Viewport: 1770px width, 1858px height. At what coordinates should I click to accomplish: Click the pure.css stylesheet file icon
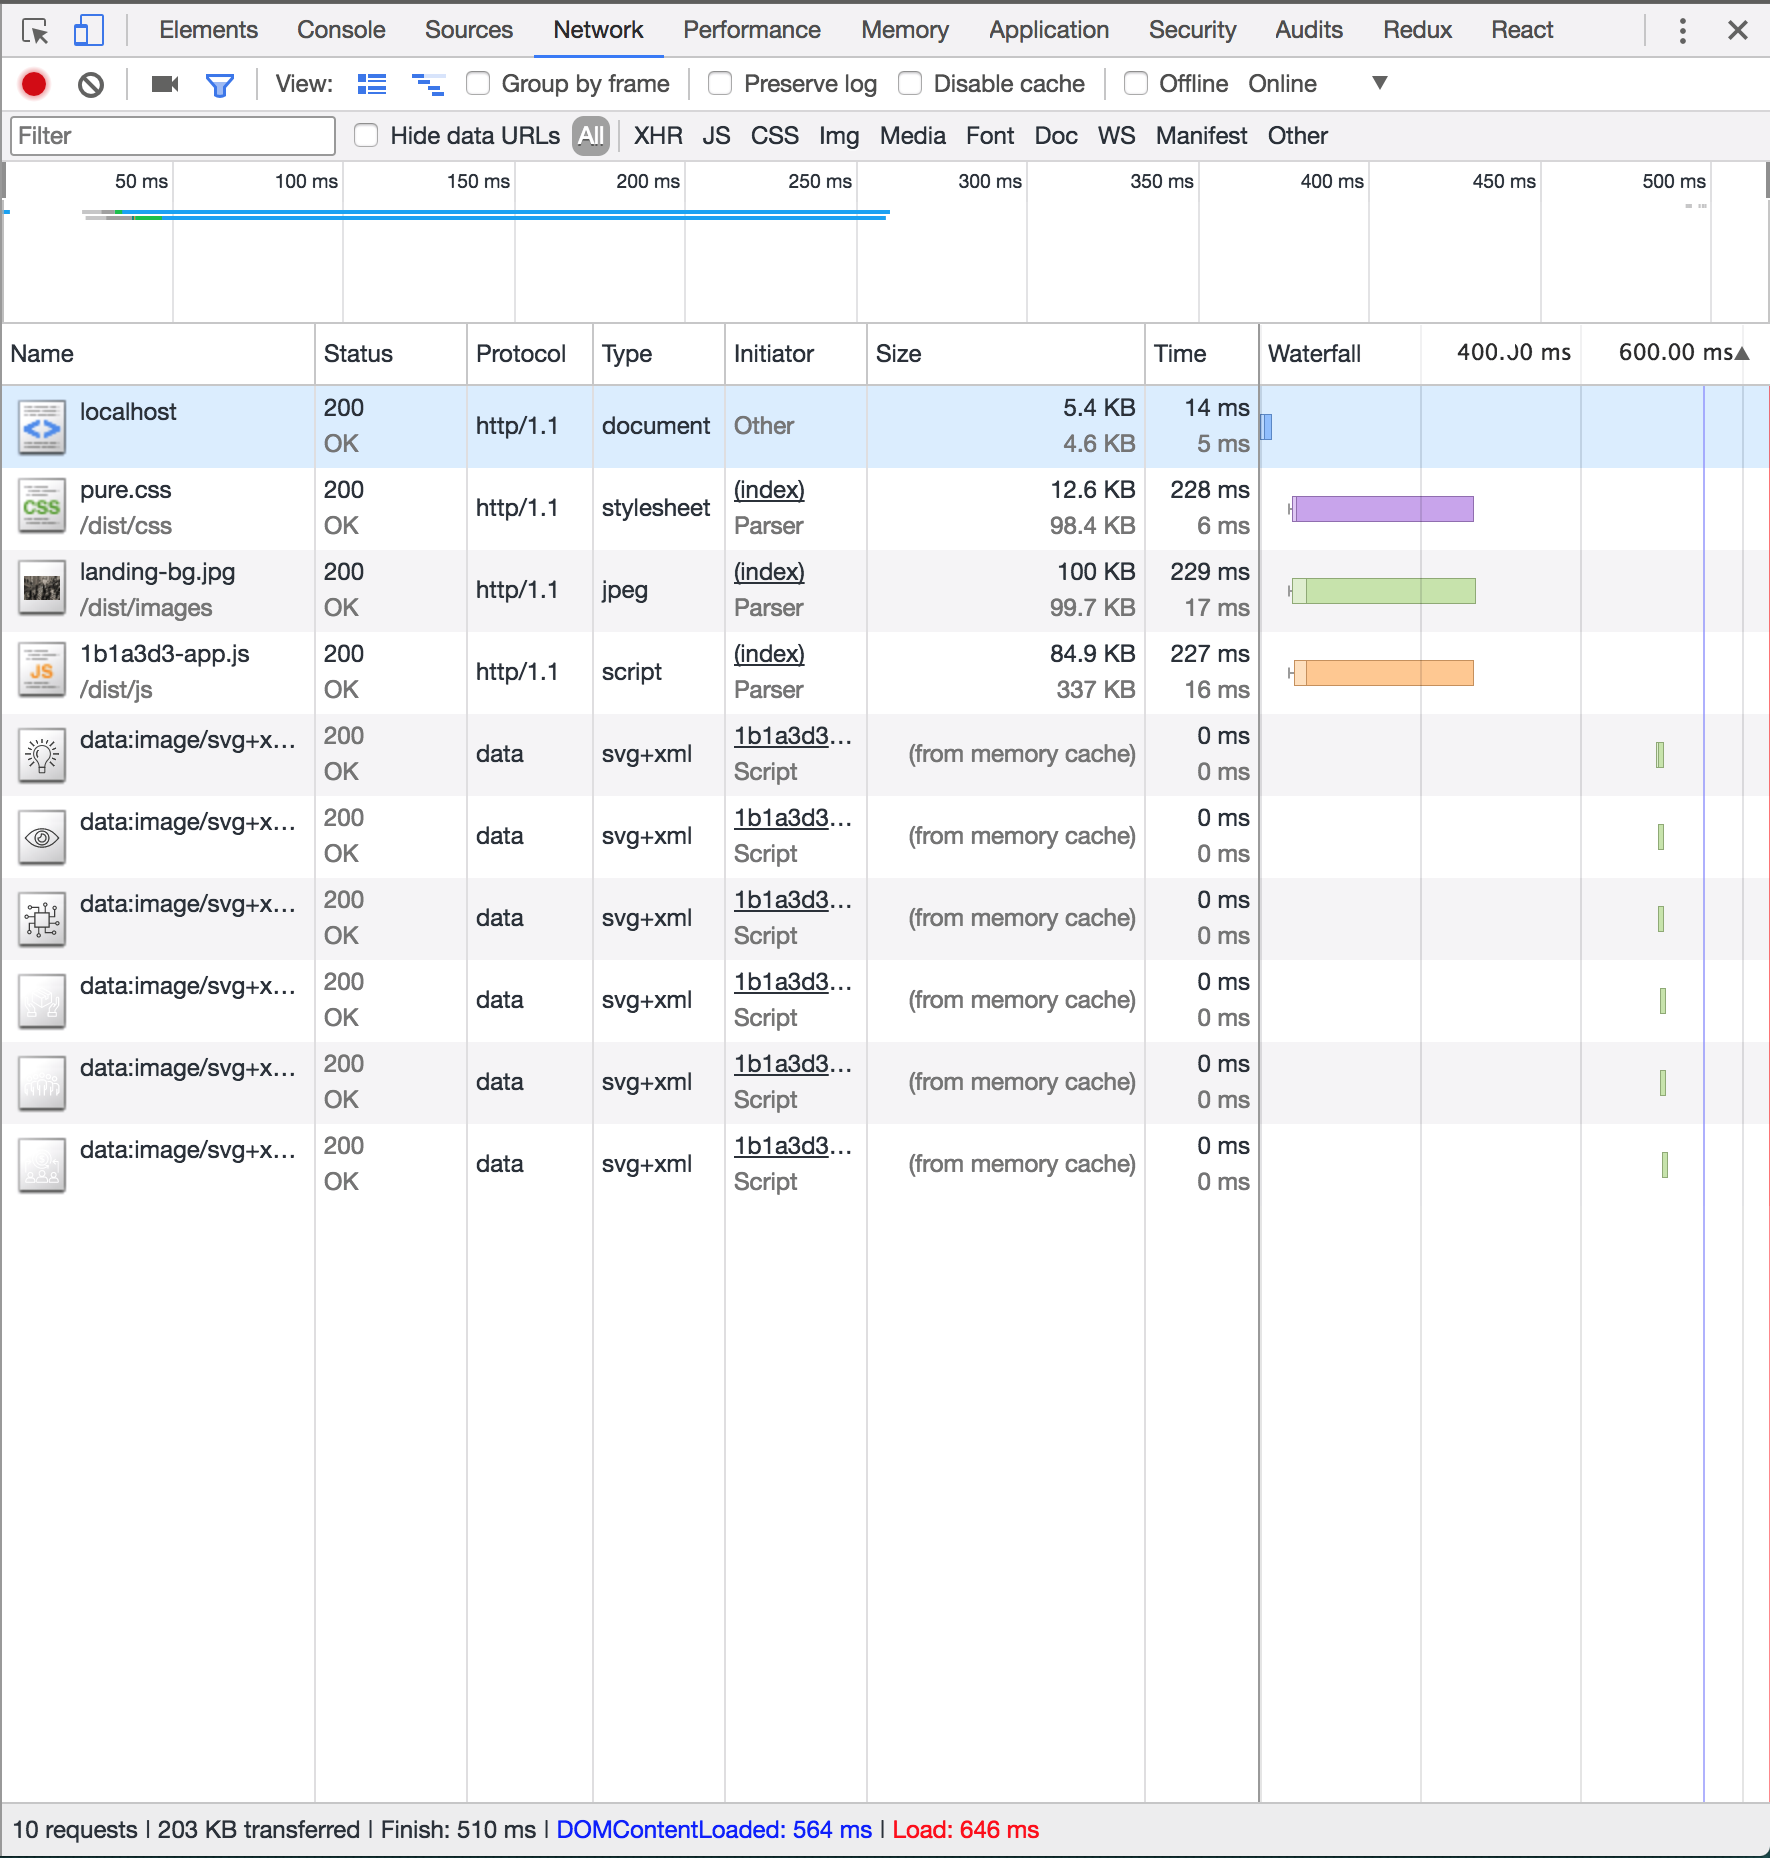(42, 507)
